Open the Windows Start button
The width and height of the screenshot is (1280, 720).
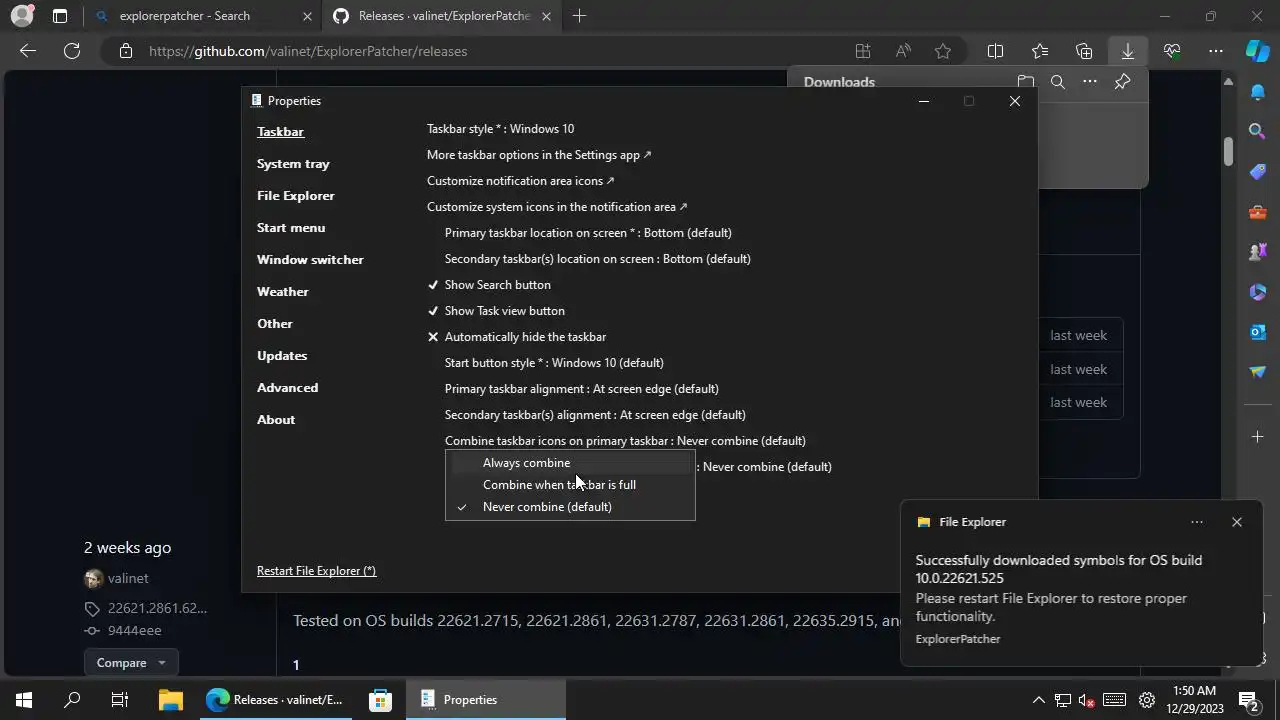click(24, 700)
